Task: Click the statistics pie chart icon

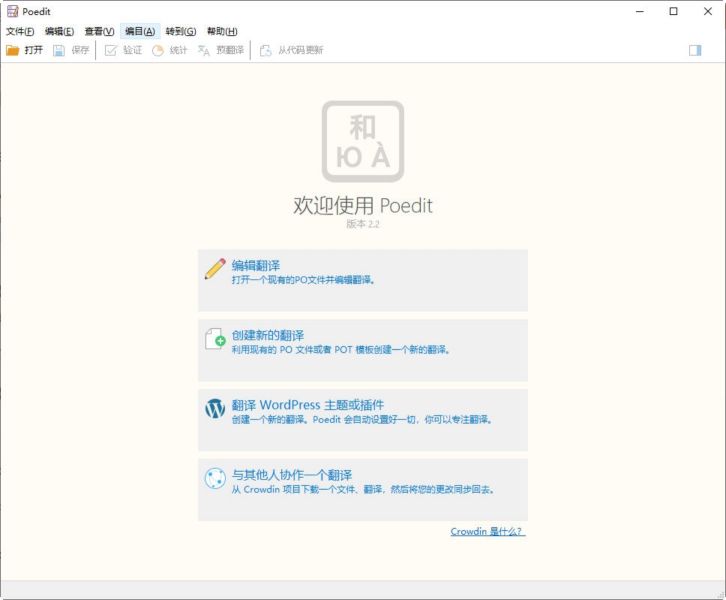Action: pos(158,50)
